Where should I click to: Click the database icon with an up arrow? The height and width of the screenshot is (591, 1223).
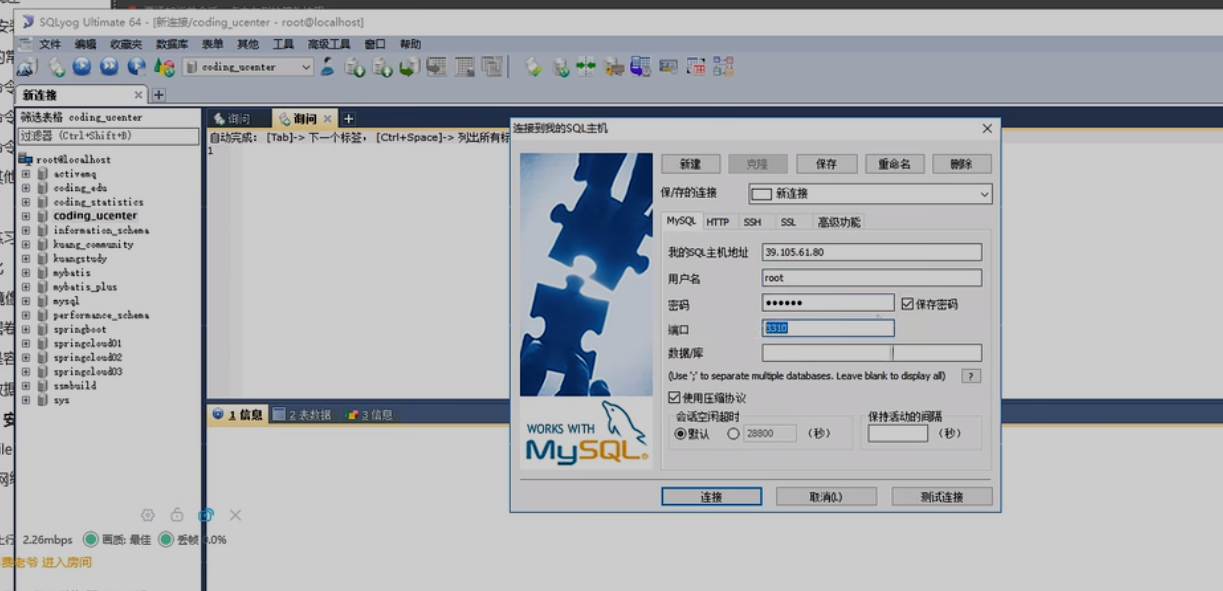pyautogui.click(x=381, y=67)
